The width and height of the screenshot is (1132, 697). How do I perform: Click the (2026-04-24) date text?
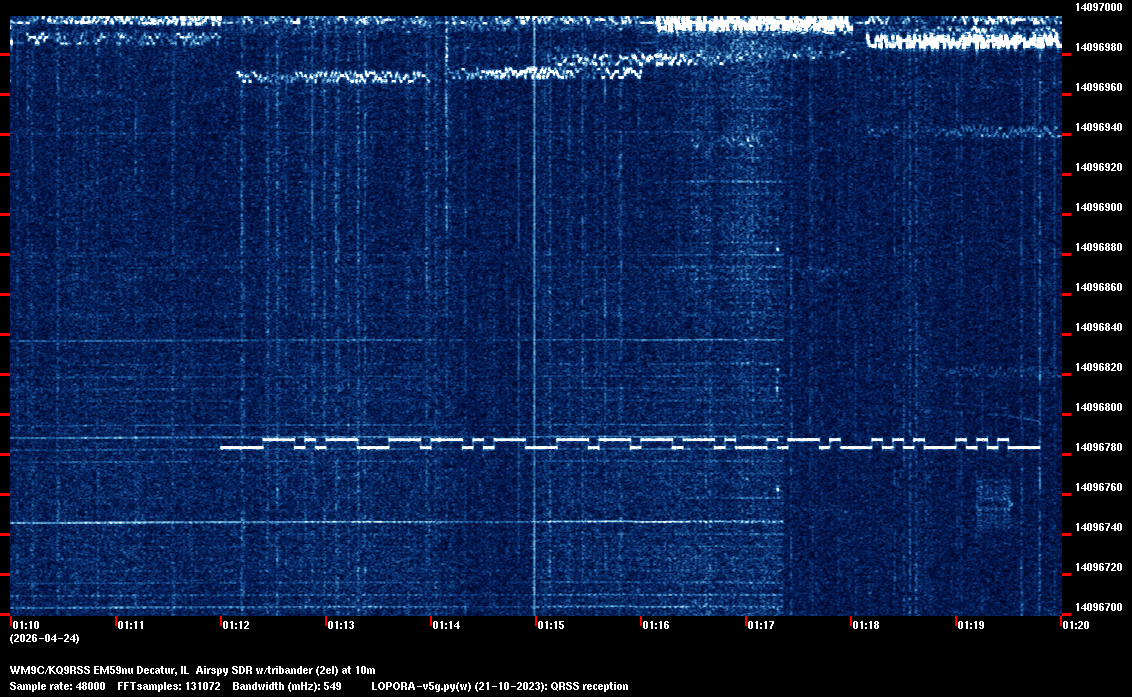[x=44, y=638]
